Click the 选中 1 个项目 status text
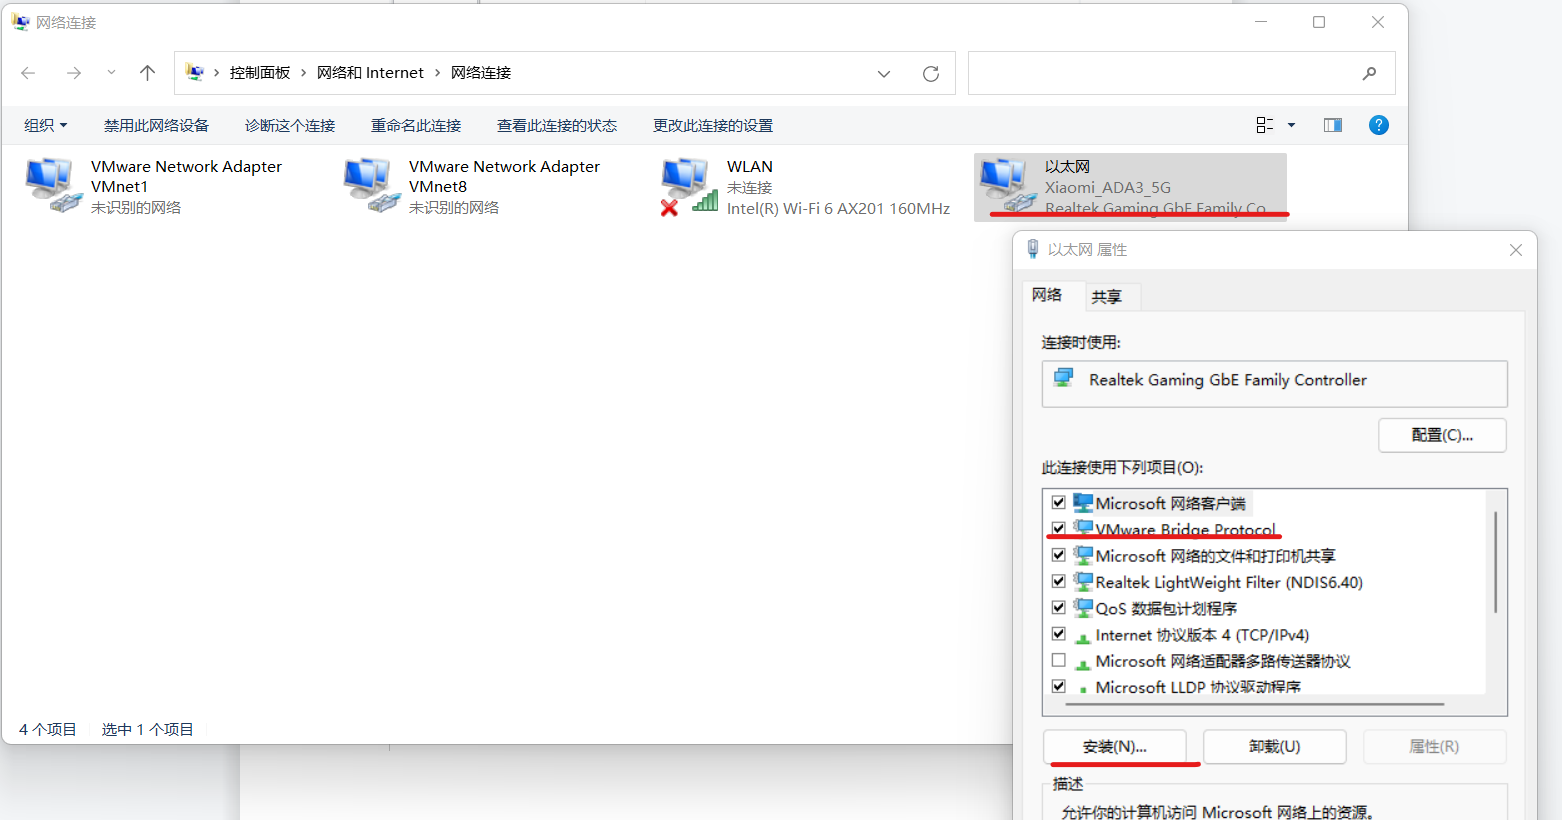The width and height of the screenshot is (1562, 820). click(148, 729)
